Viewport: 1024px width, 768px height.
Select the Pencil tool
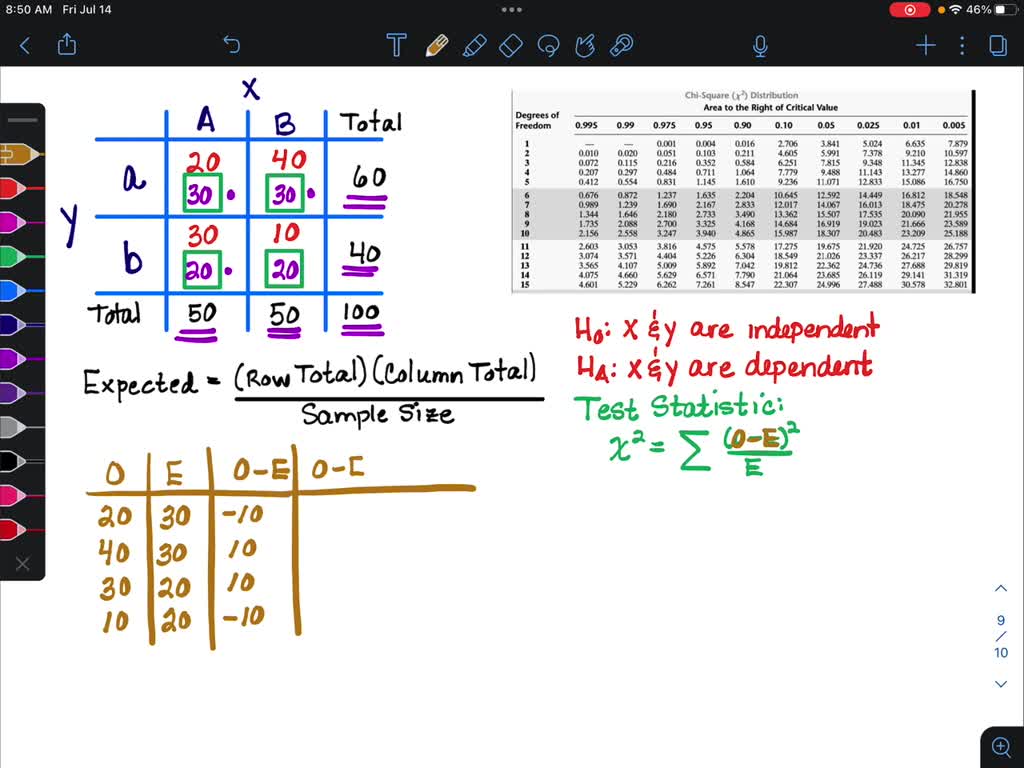pyautogui.click(x=437, y=45)
